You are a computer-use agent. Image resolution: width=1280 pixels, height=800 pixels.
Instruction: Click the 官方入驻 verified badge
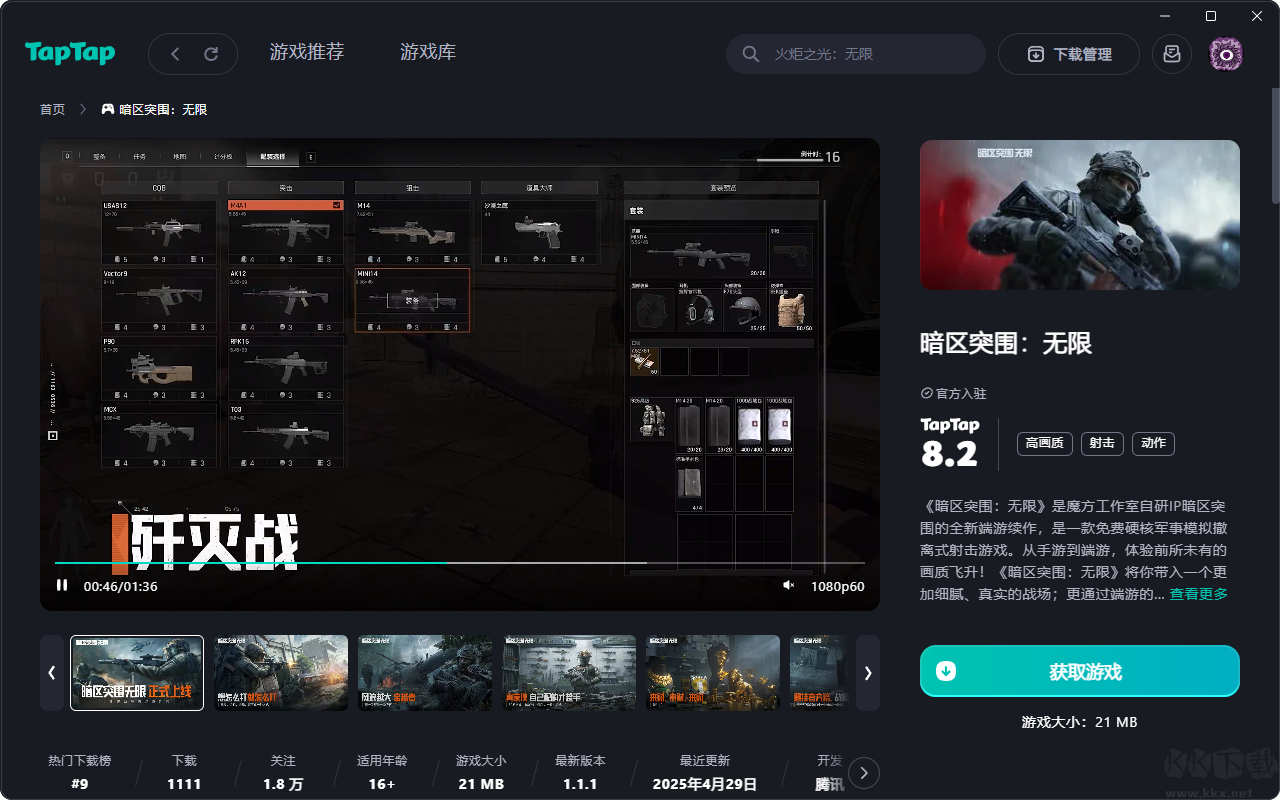coord(953,394)
